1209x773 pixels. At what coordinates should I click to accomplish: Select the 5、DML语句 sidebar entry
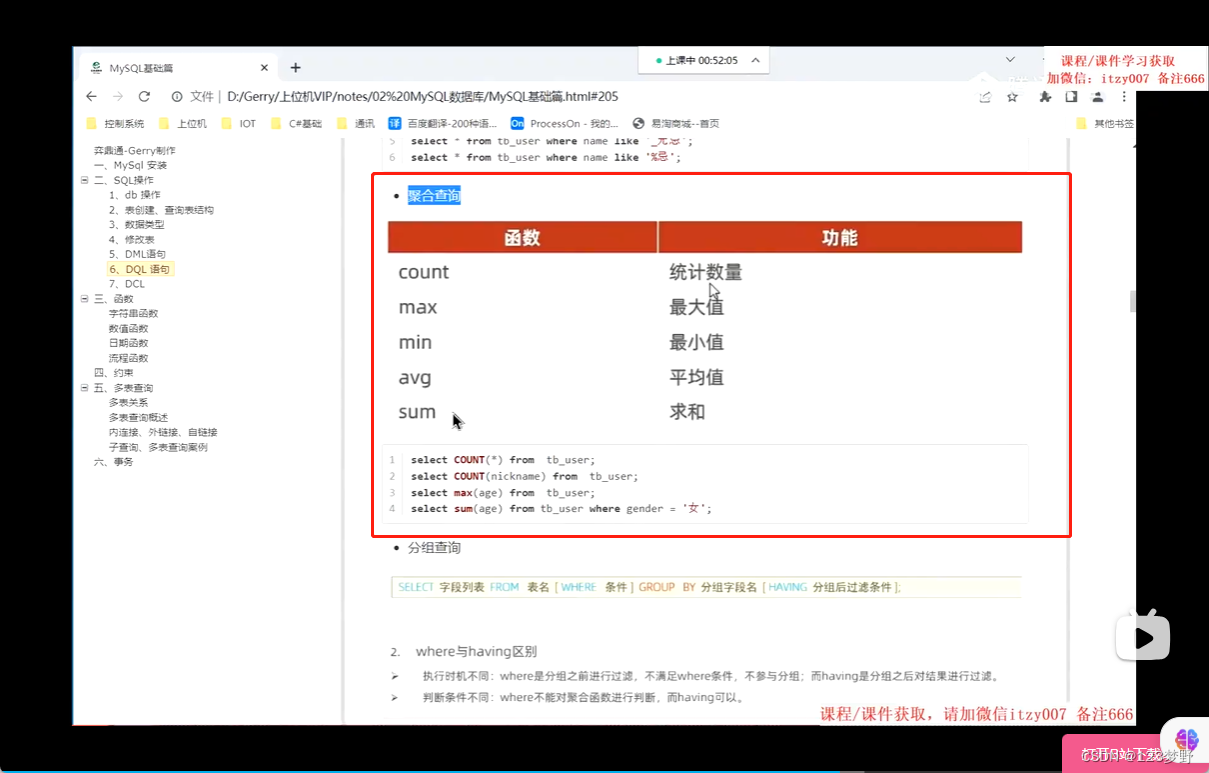[x=139, y=254]
